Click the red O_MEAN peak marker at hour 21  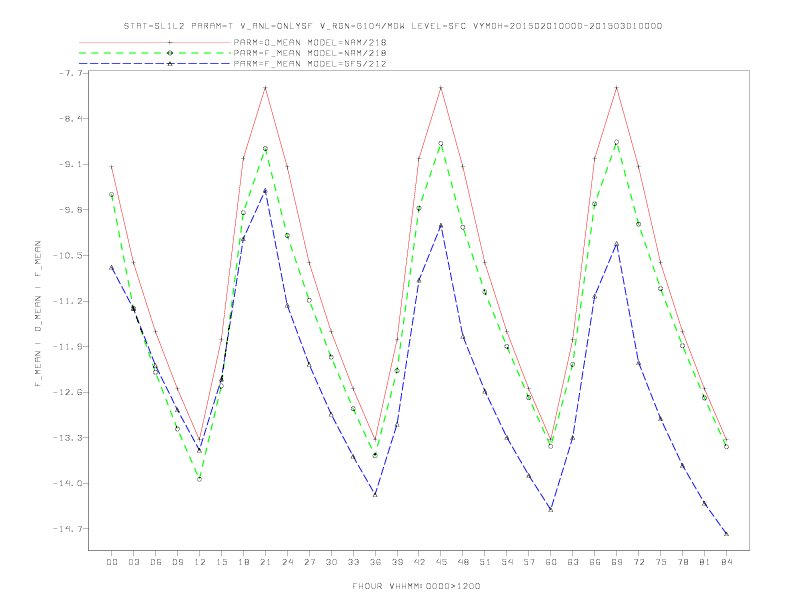265,88
